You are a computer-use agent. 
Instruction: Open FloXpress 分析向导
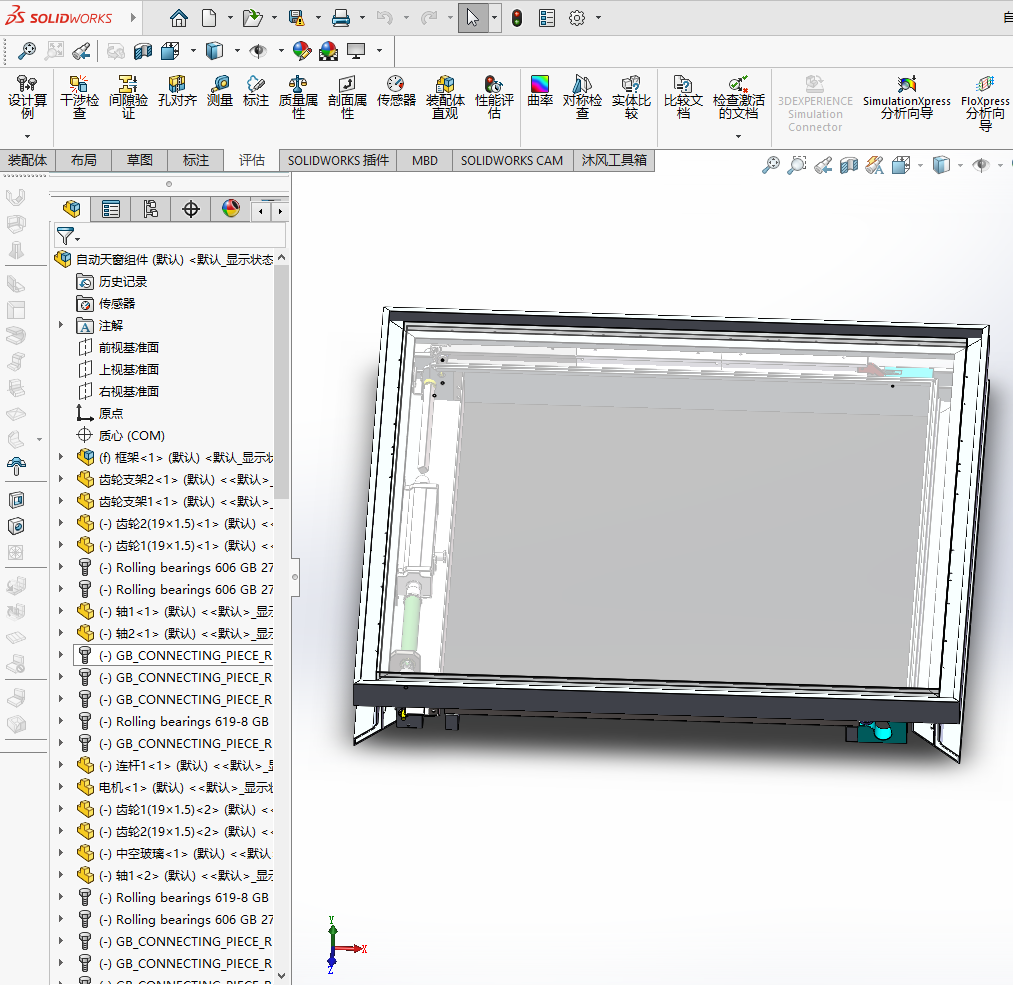pyautogui.click(x=983, y=95)
